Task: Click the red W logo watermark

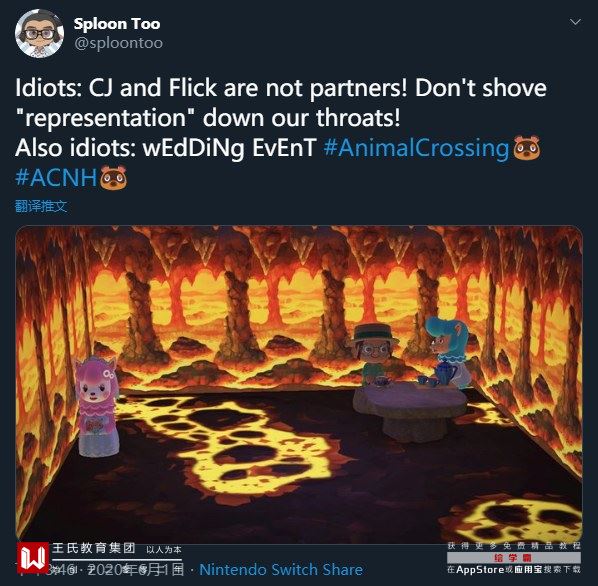Action: coord(33,557)
